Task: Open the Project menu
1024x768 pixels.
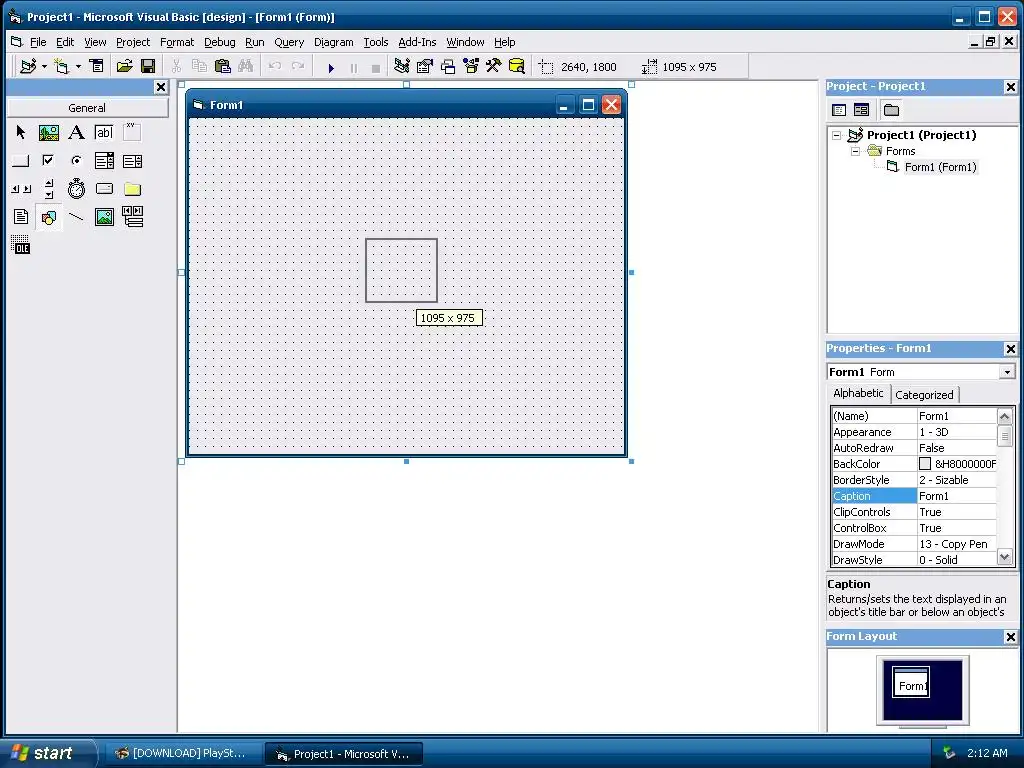Action: [x=133, y=42]
